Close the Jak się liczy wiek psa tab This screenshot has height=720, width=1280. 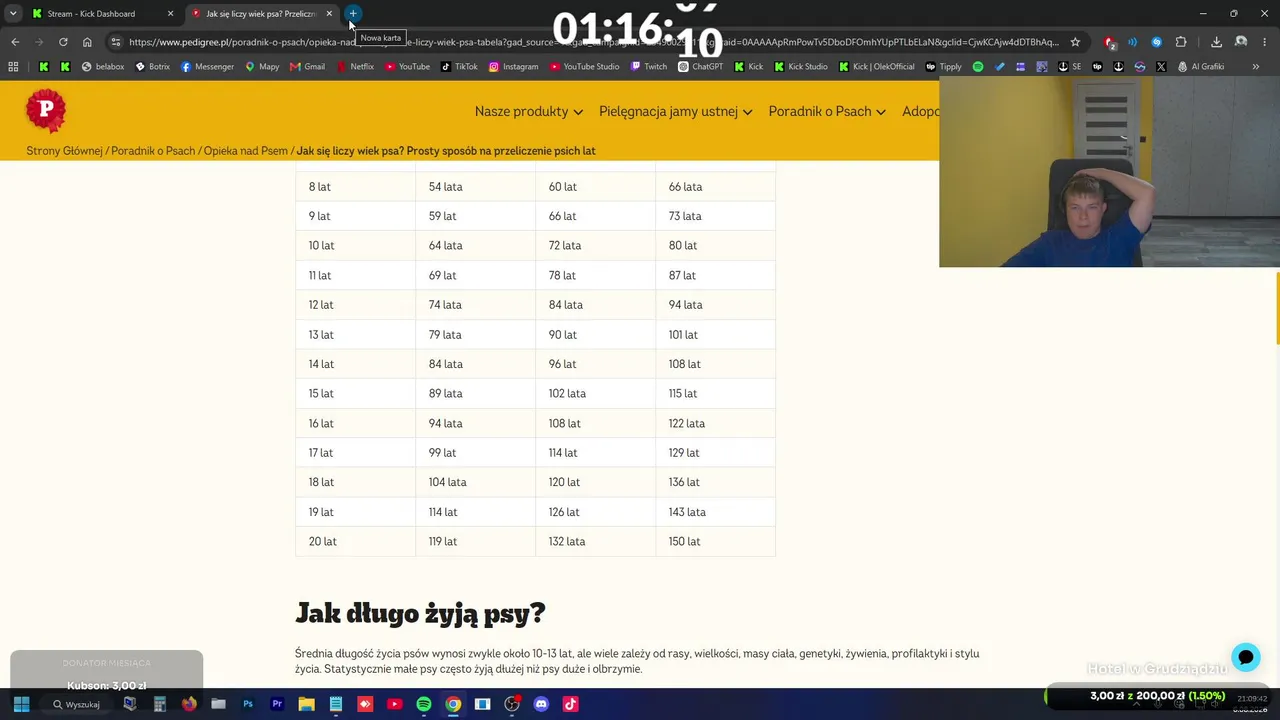(329, 14)
